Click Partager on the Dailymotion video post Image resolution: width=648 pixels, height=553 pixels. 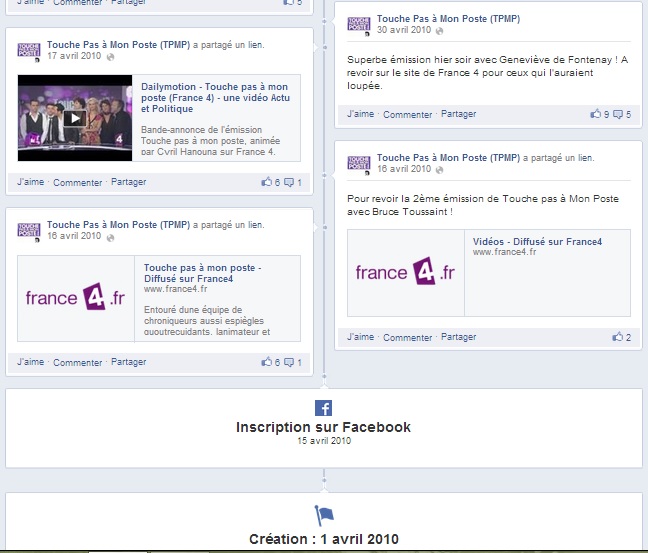(129, 182)
